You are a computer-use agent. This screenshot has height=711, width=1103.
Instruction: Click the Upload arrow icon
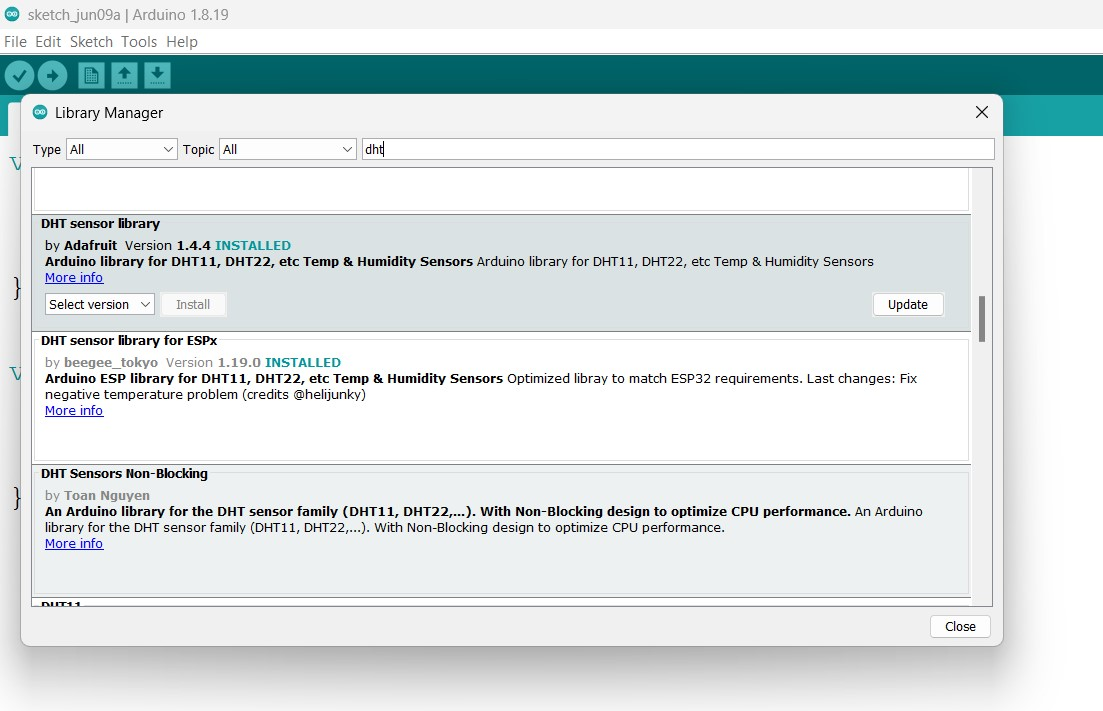52,75
